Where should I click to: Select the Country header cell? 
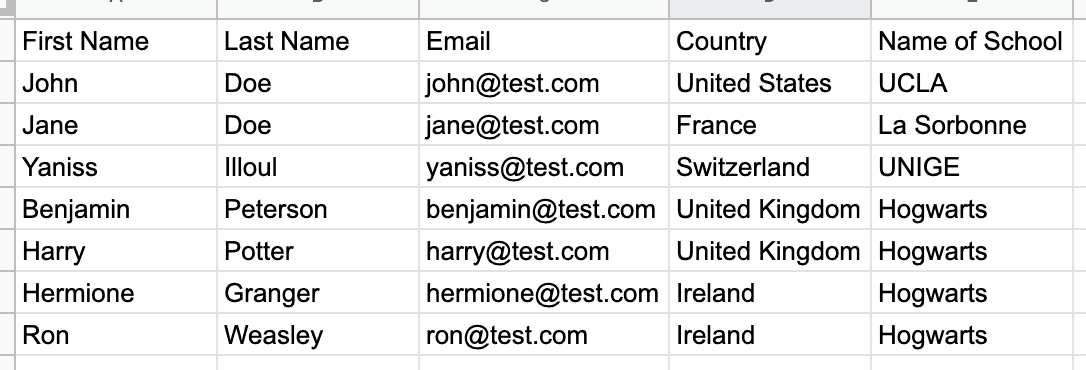click(769, 41)
